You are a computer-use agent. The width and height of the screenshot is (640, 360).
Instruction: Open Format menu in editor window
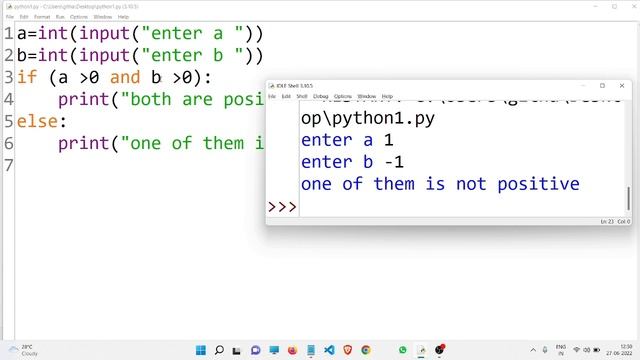(x=42, y=17)
